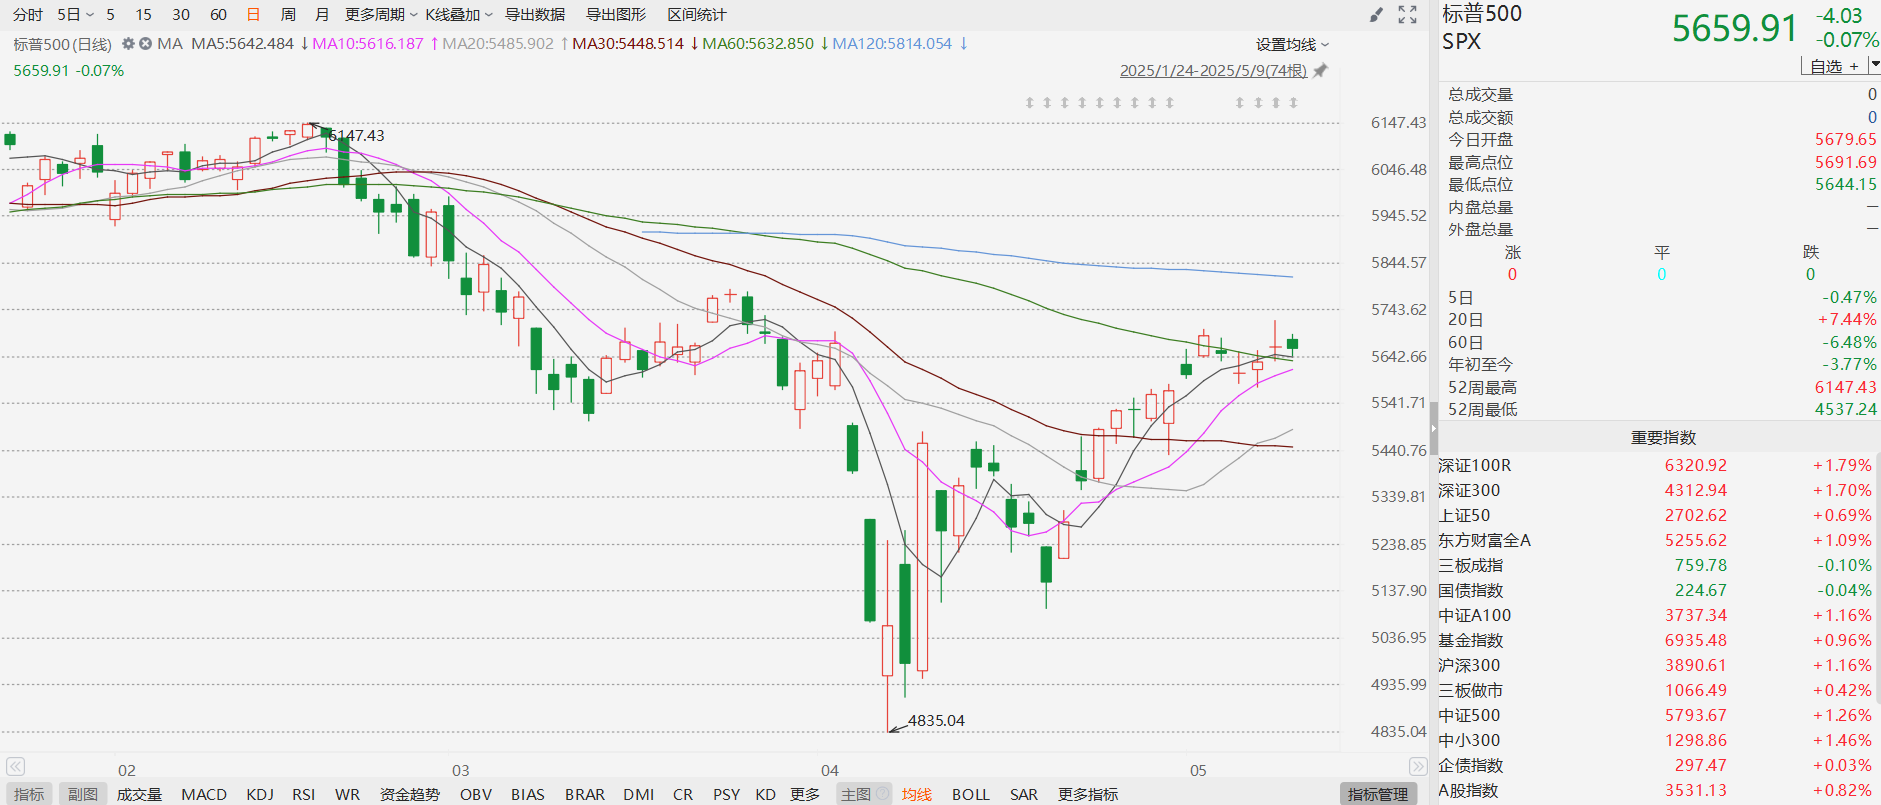Viewport: 1881px width, 805px height.
Task: Enable the WR indicator
Action: (x=347, y=794)
